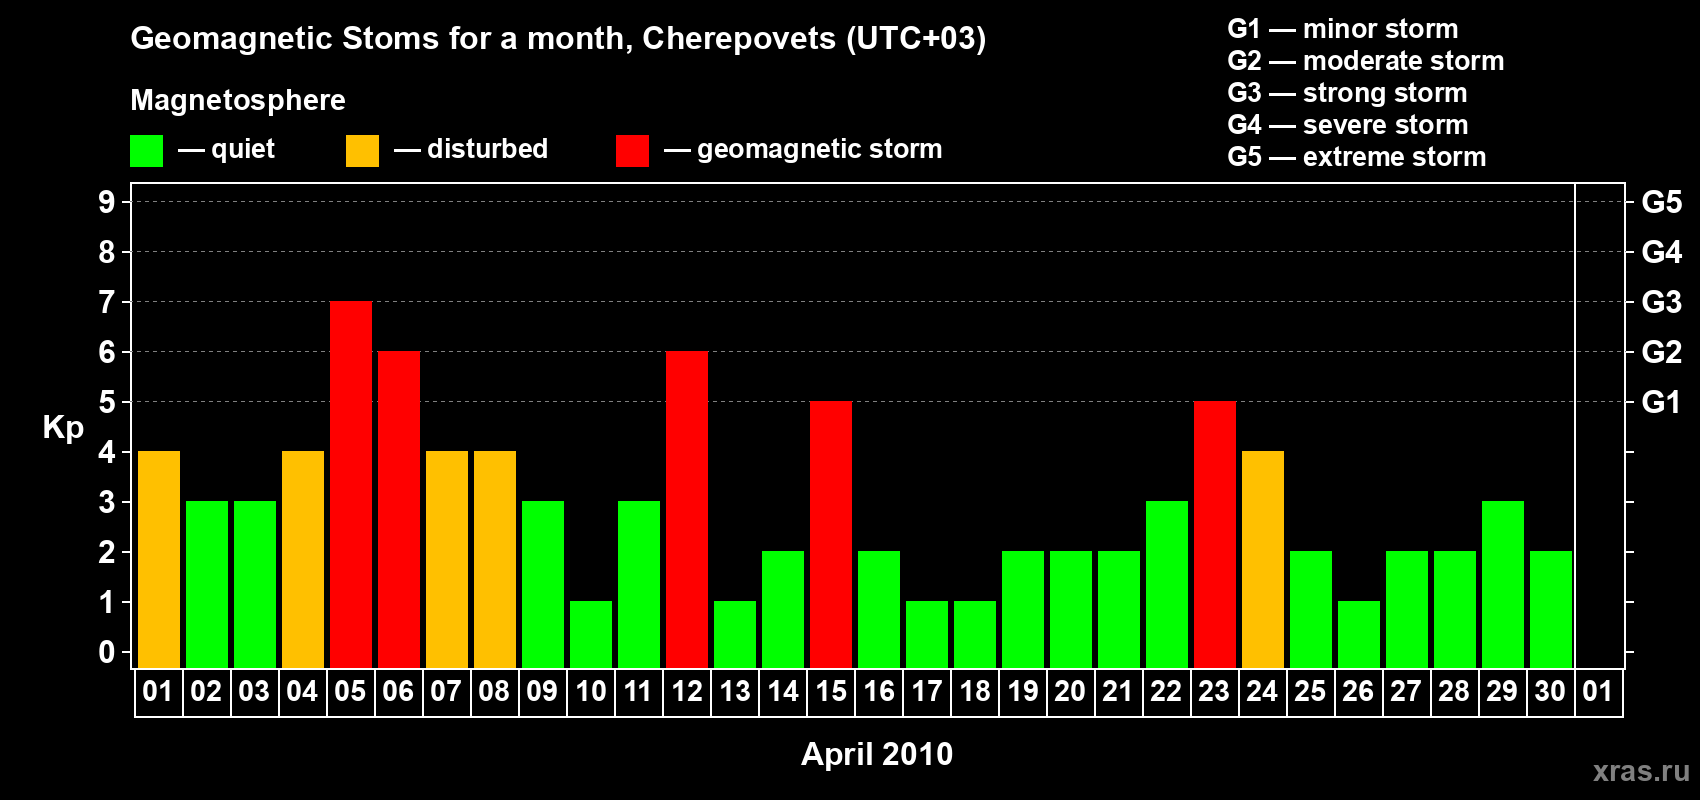Click the orange disturbed legend swatch
The width and height of the screenshot is (1700, 800).
pos(362,151)
